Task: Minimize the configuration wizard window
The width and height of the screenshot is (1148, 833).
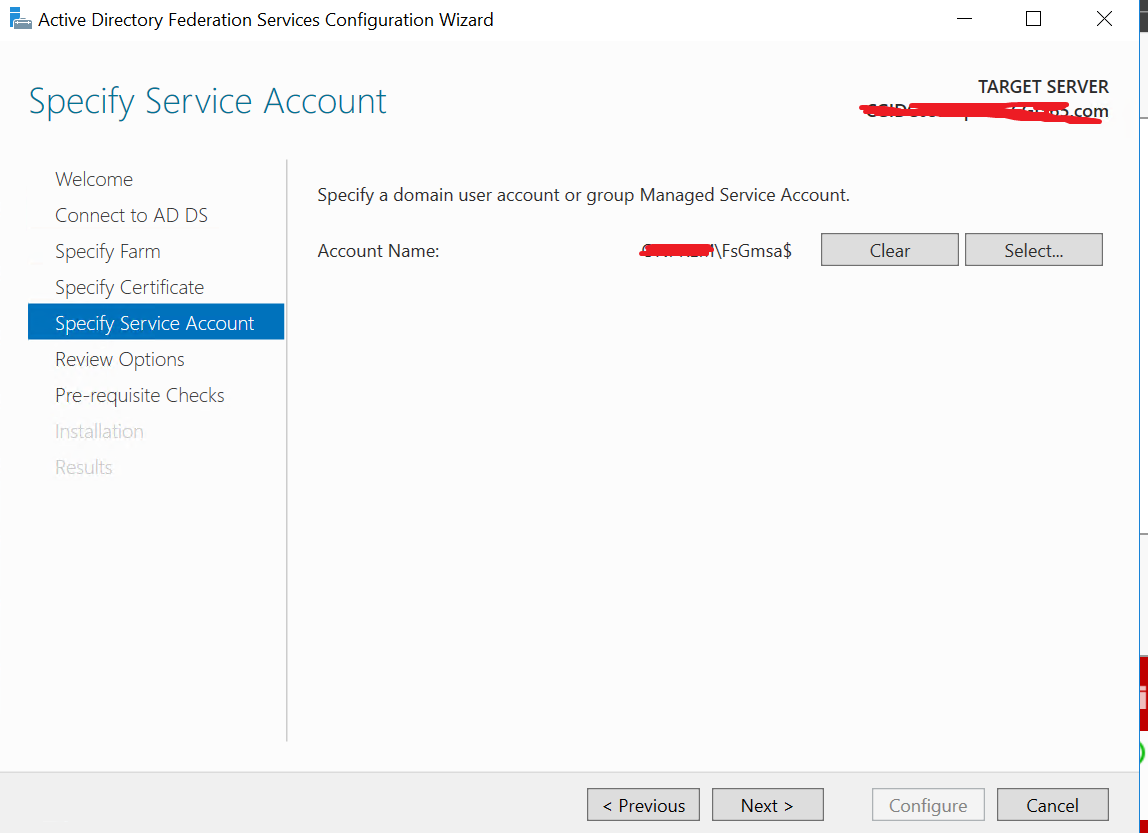Action: point(964,19)
